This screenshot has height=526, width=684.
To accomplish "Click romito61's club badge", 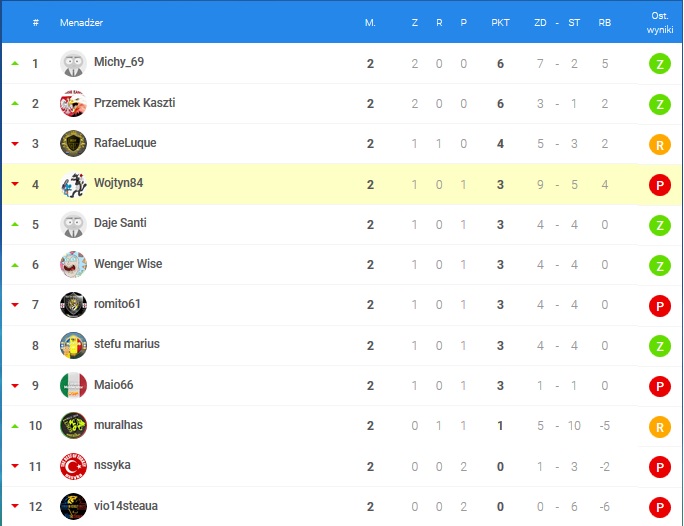I will pyautogui.click(x=73, y=304).
